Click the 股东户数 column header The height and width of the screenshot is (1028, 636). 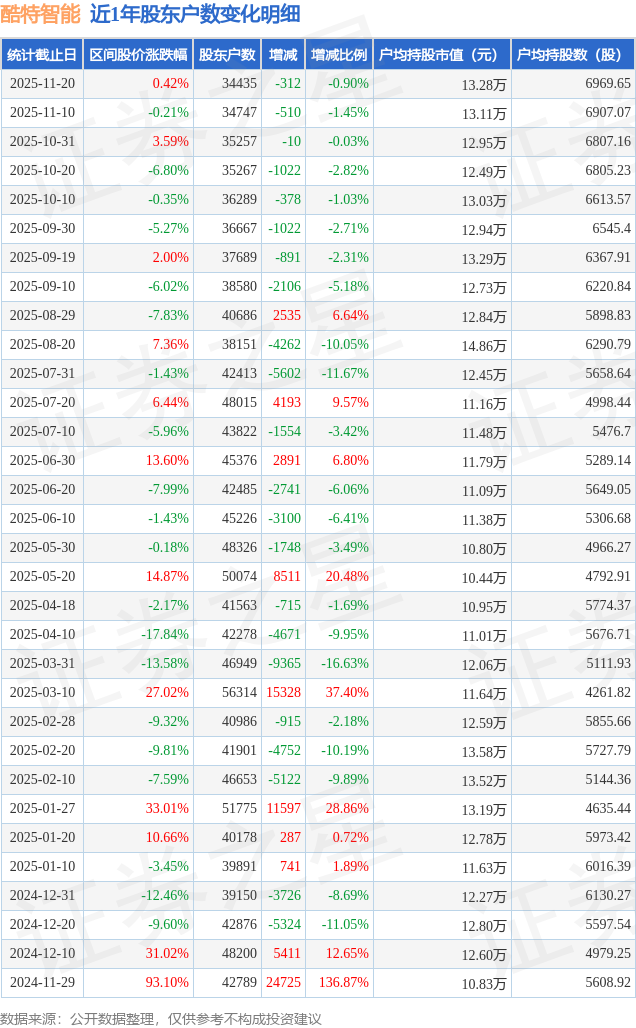tap(227, 55)
